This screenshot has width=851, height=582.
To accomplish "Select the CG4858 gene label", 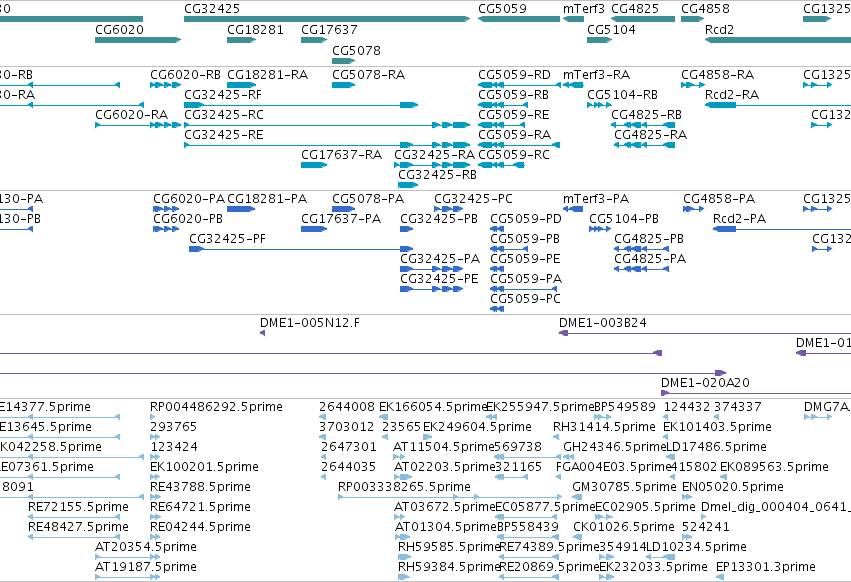I will click(705, 9).
